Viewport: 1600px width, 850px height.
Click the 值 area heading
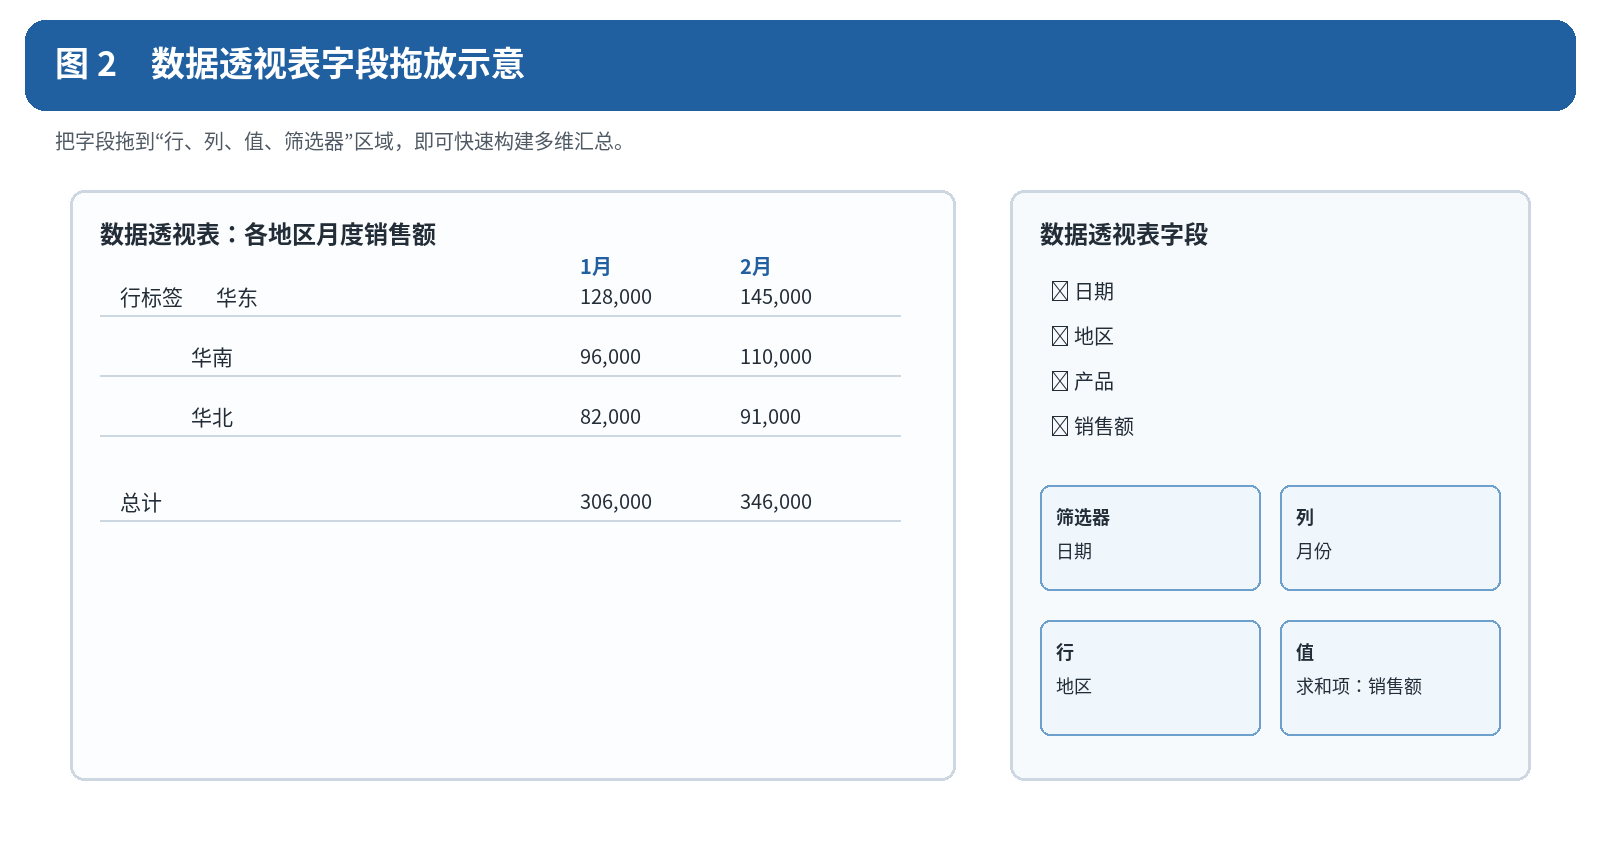(1305, 652)
